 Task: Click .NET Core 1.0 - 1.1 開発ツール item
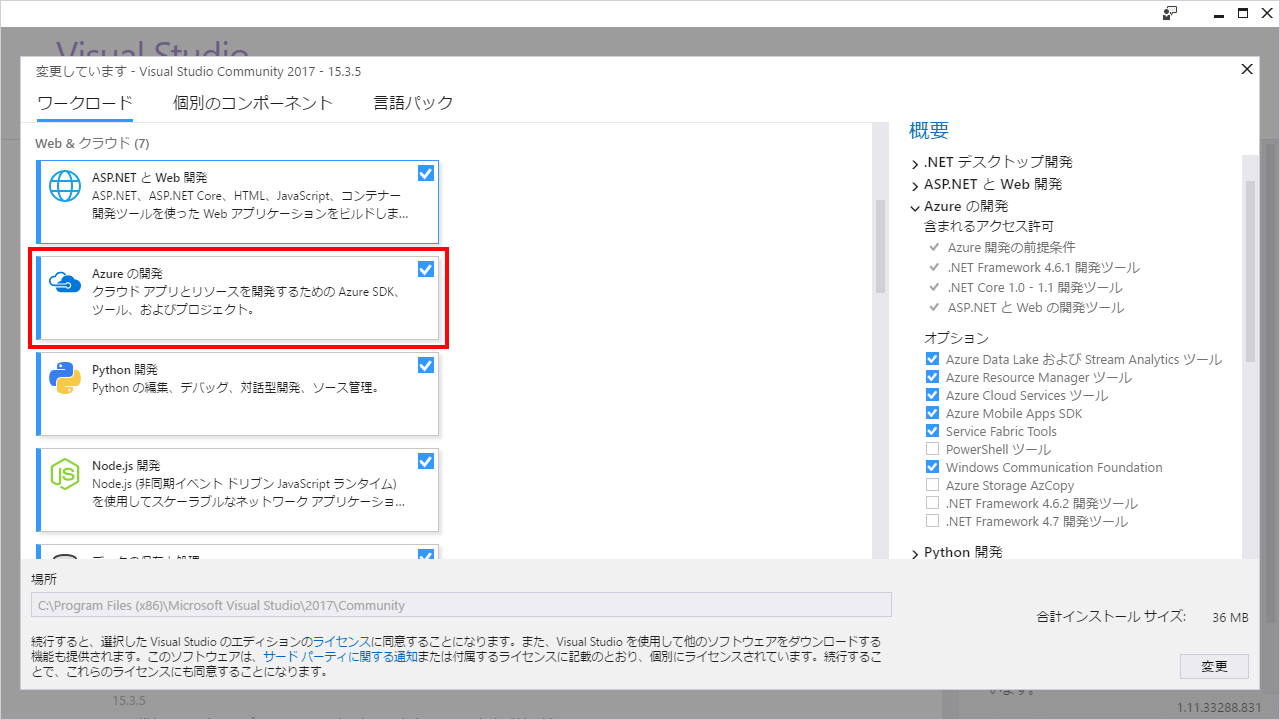point(1035,287)
